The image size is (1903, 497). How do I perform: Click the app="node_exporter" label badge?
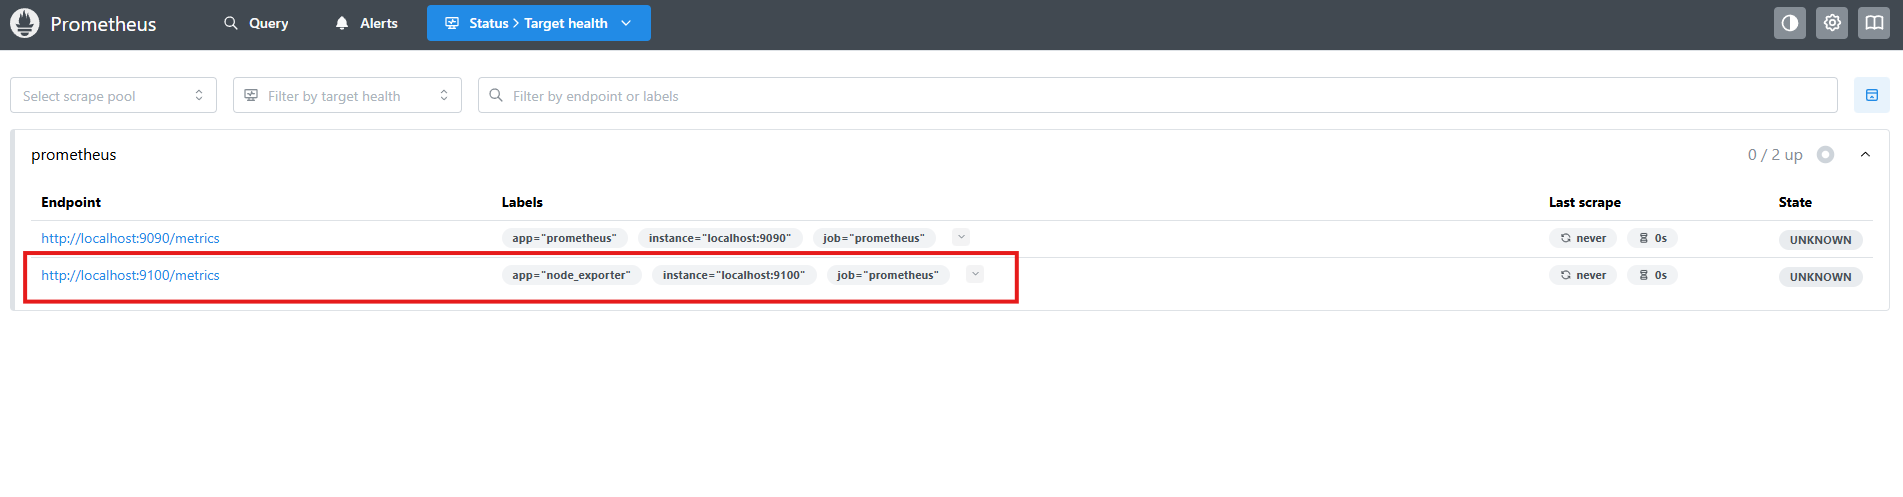pos(571,275)
